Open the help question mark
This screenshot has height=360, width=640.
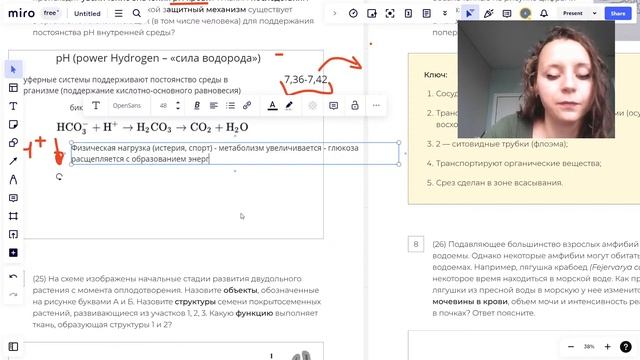click(x=625, y=347)
